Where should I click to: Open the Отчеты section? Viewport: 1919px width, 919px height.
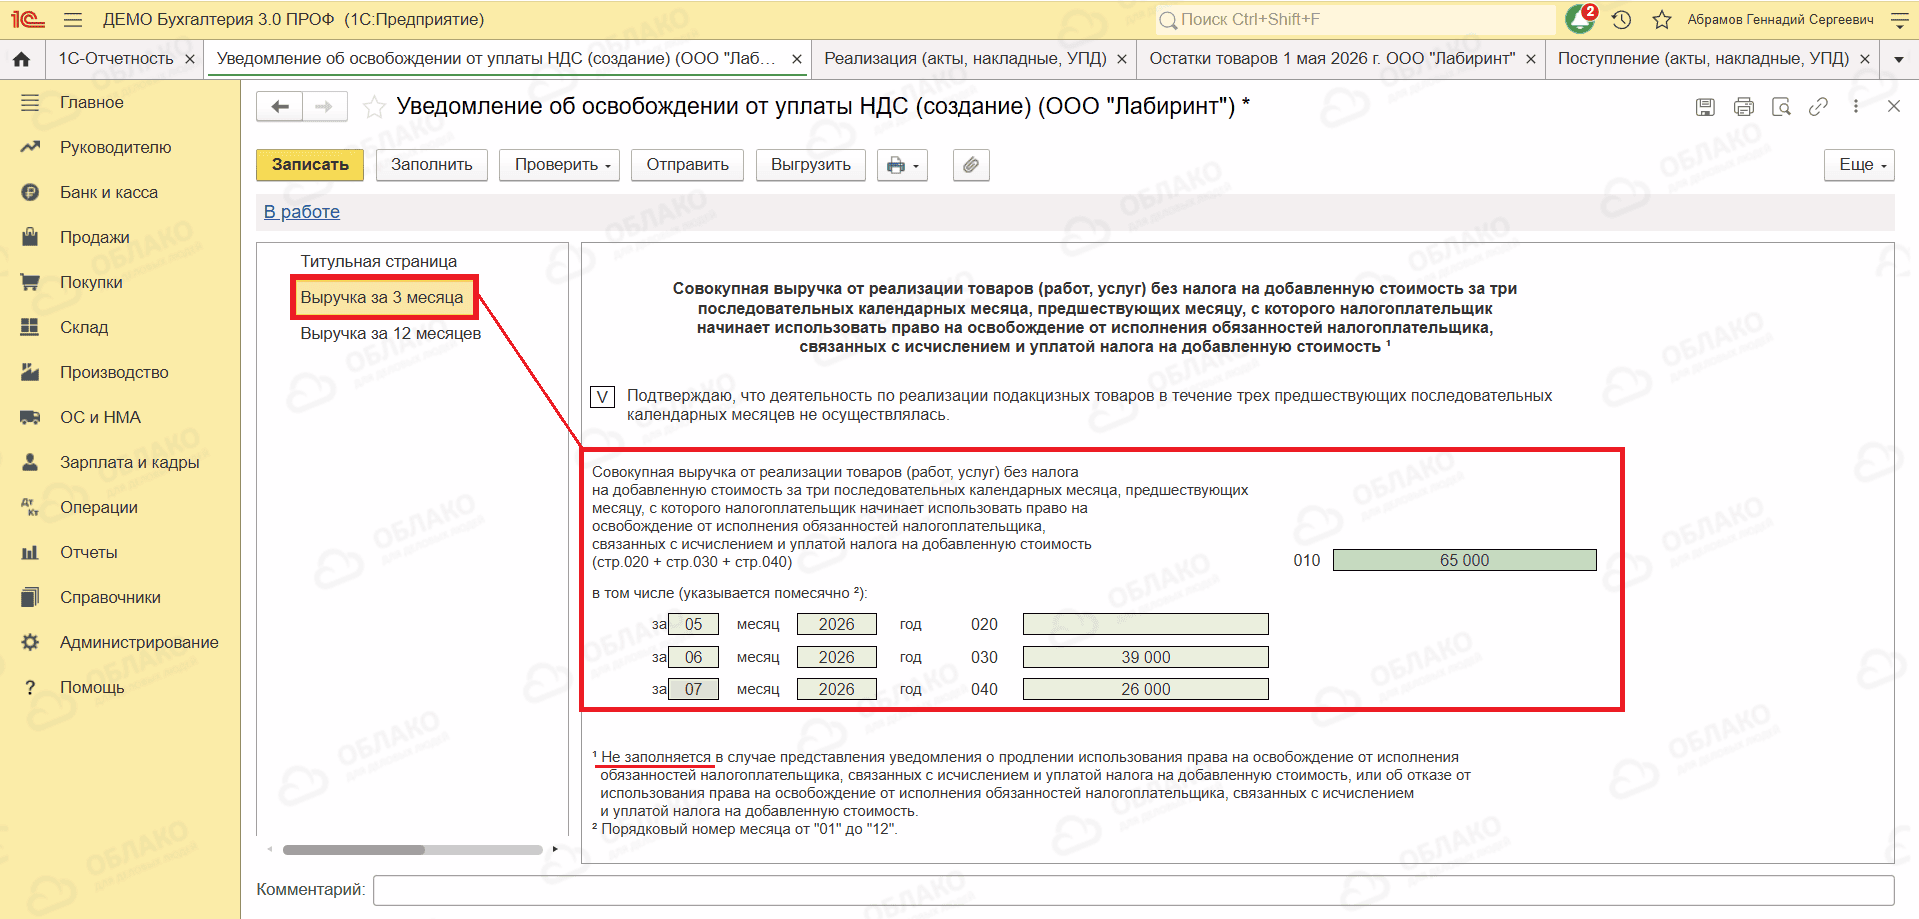click(88, 552)
